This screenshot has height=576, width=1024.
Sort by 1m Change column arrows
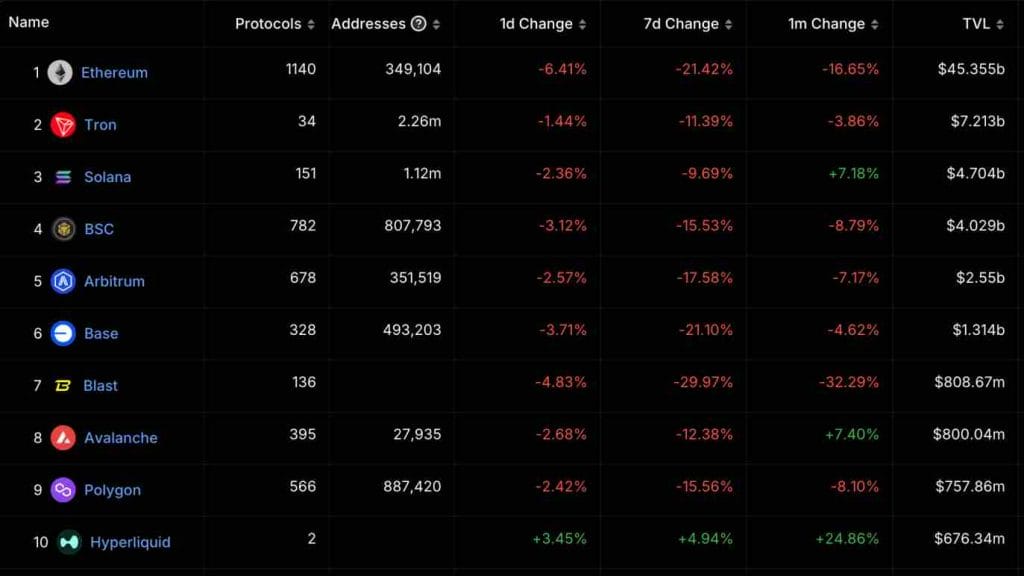pos(874,24)
